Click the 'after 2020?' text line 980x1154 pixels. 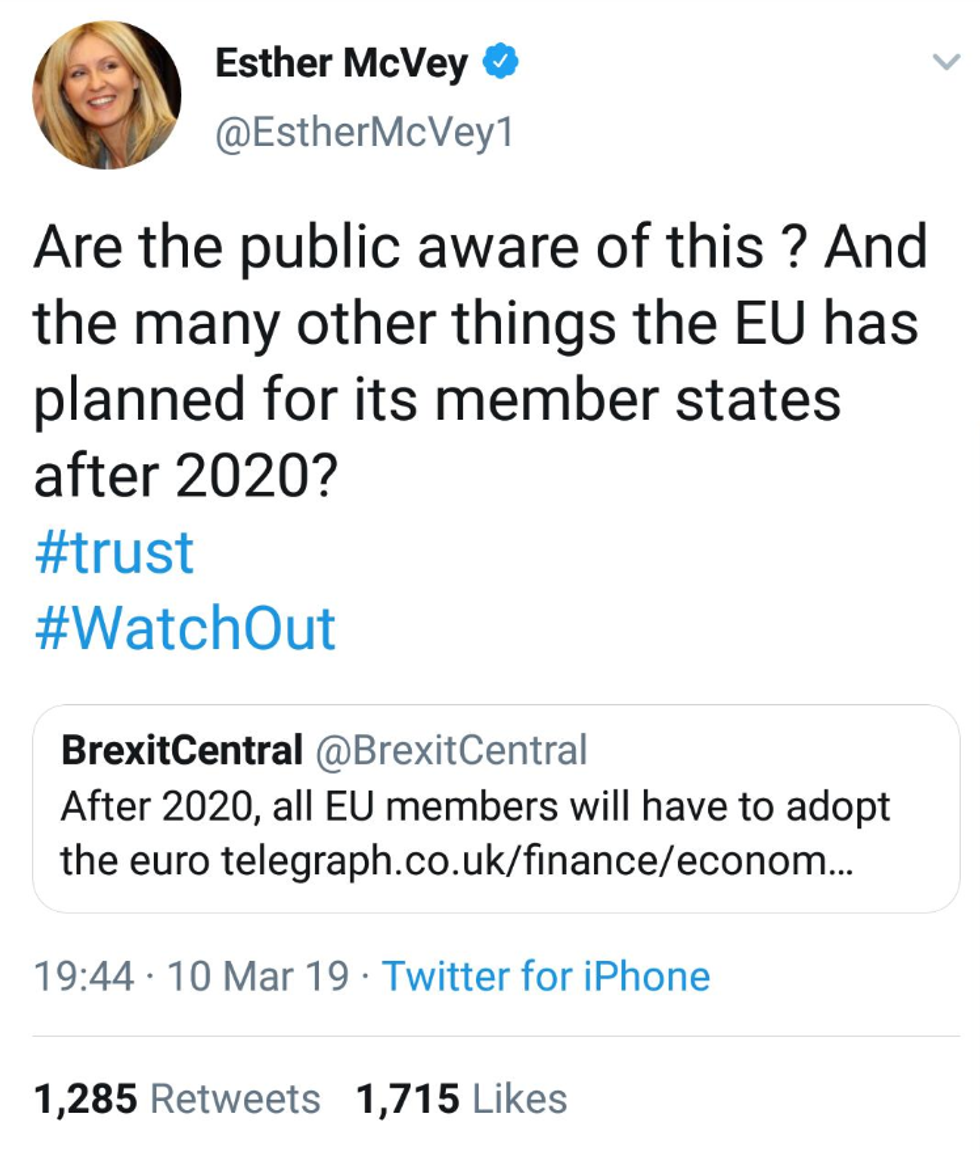(x=185, y=476)
